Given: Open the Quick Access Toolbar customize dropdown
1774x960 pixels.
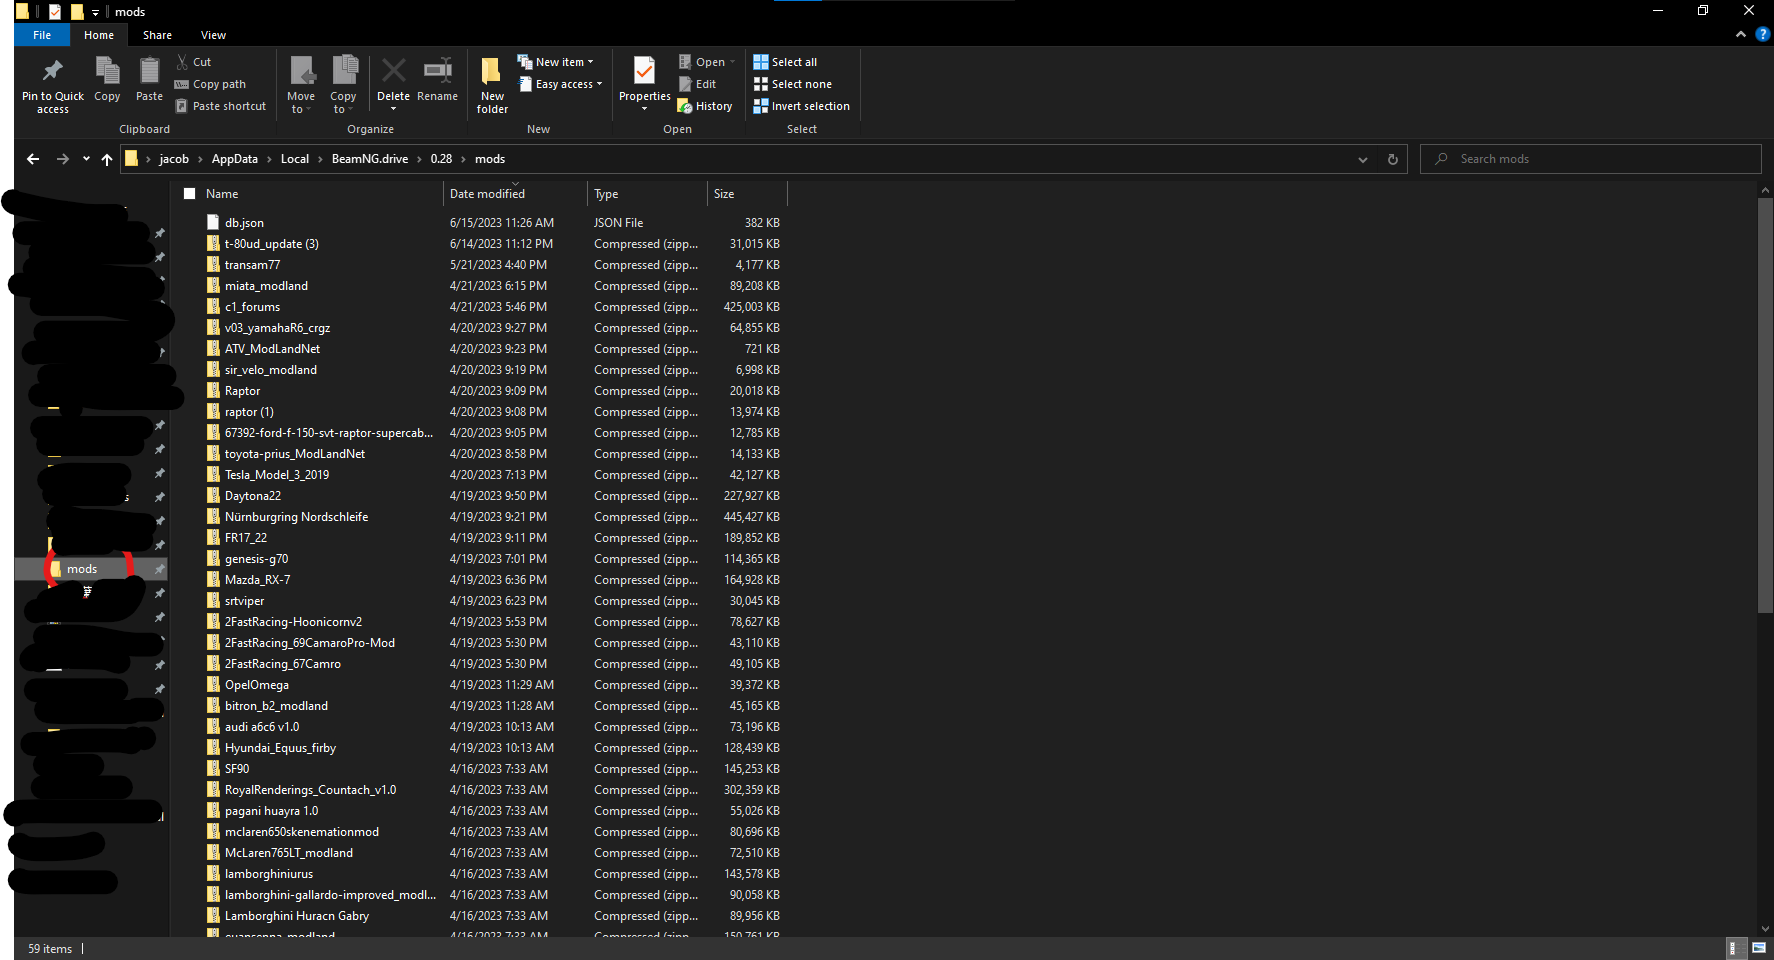Looking at the screenshot, I should tap(95, 12).
